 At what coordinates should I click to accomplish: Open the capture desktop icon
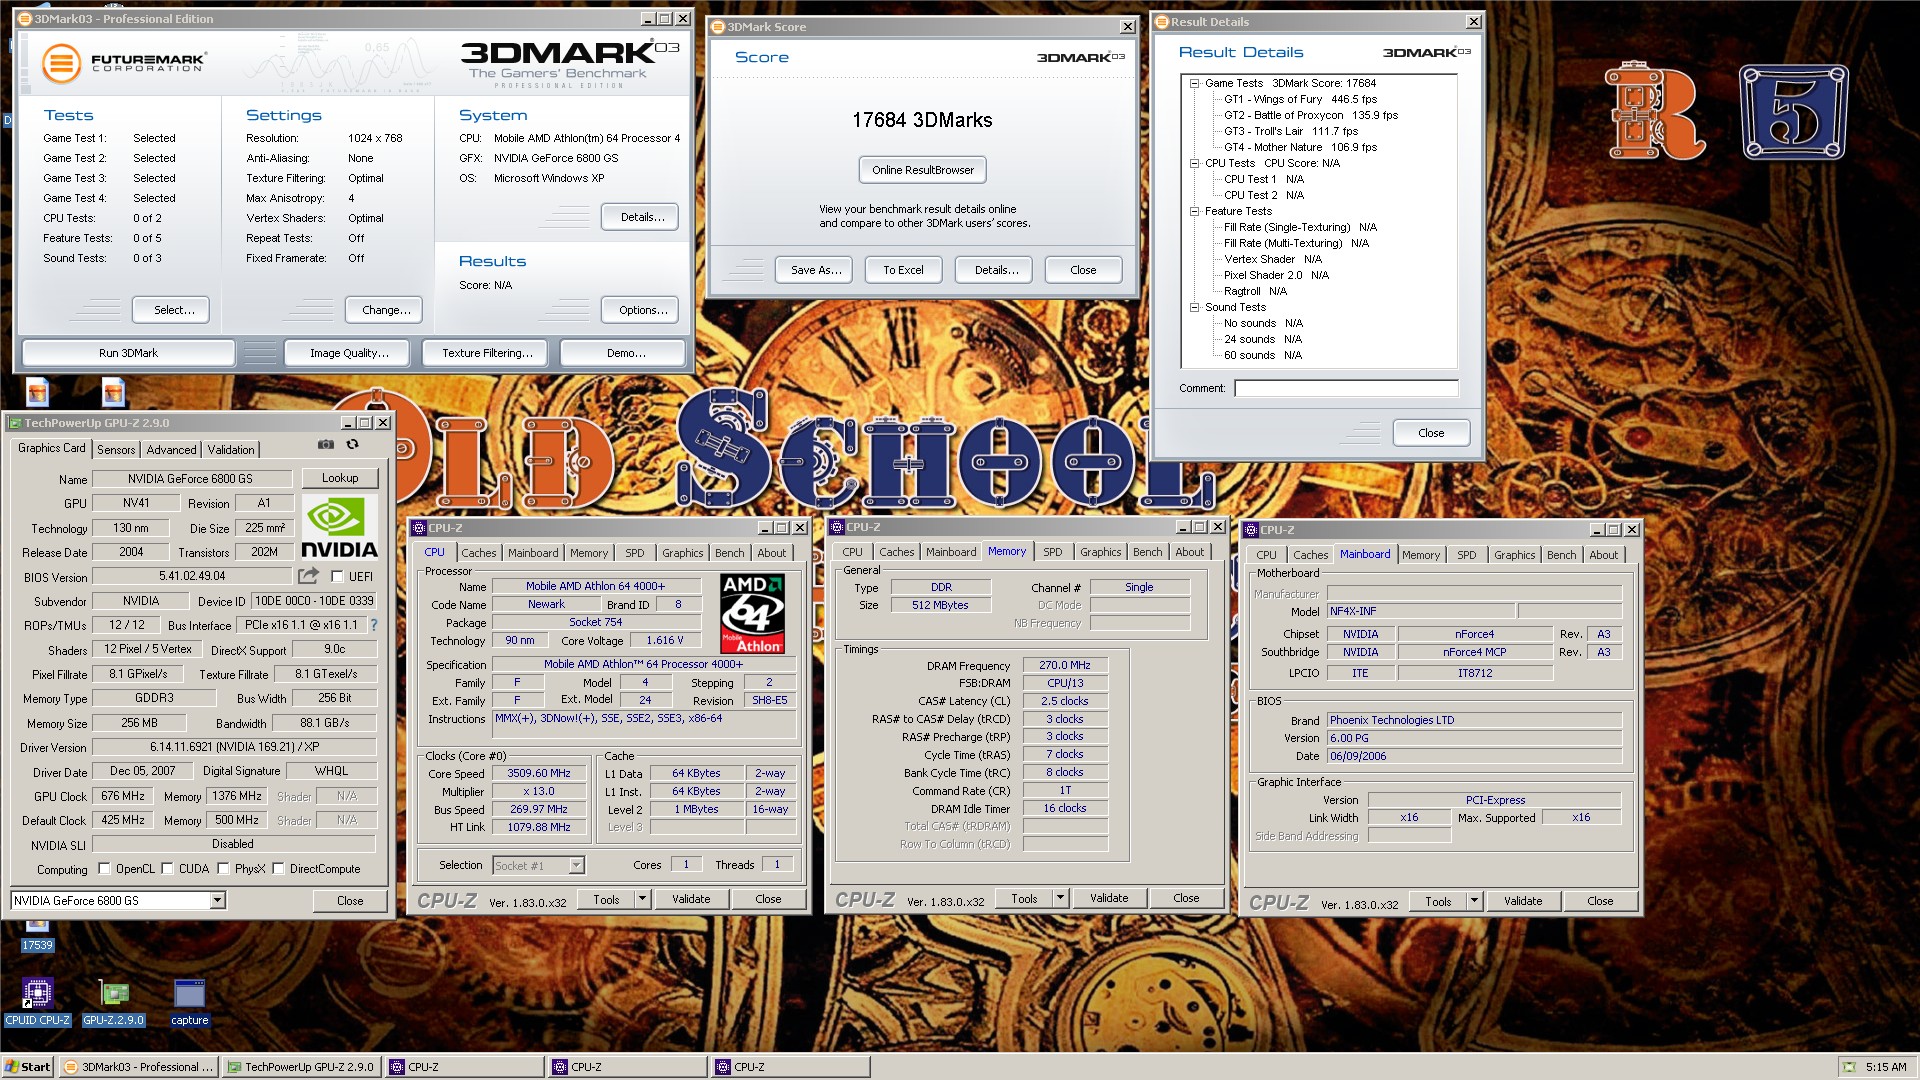coord(189,1002)
